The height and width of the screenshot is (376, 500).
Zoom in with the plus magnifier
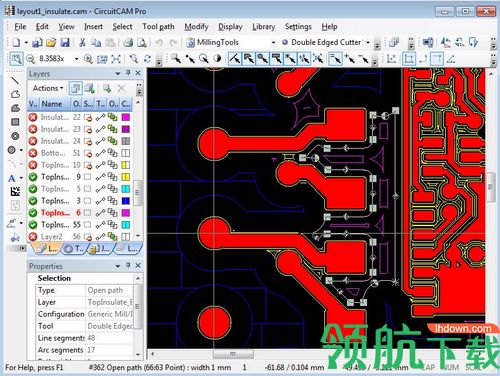tap(88, 59)
